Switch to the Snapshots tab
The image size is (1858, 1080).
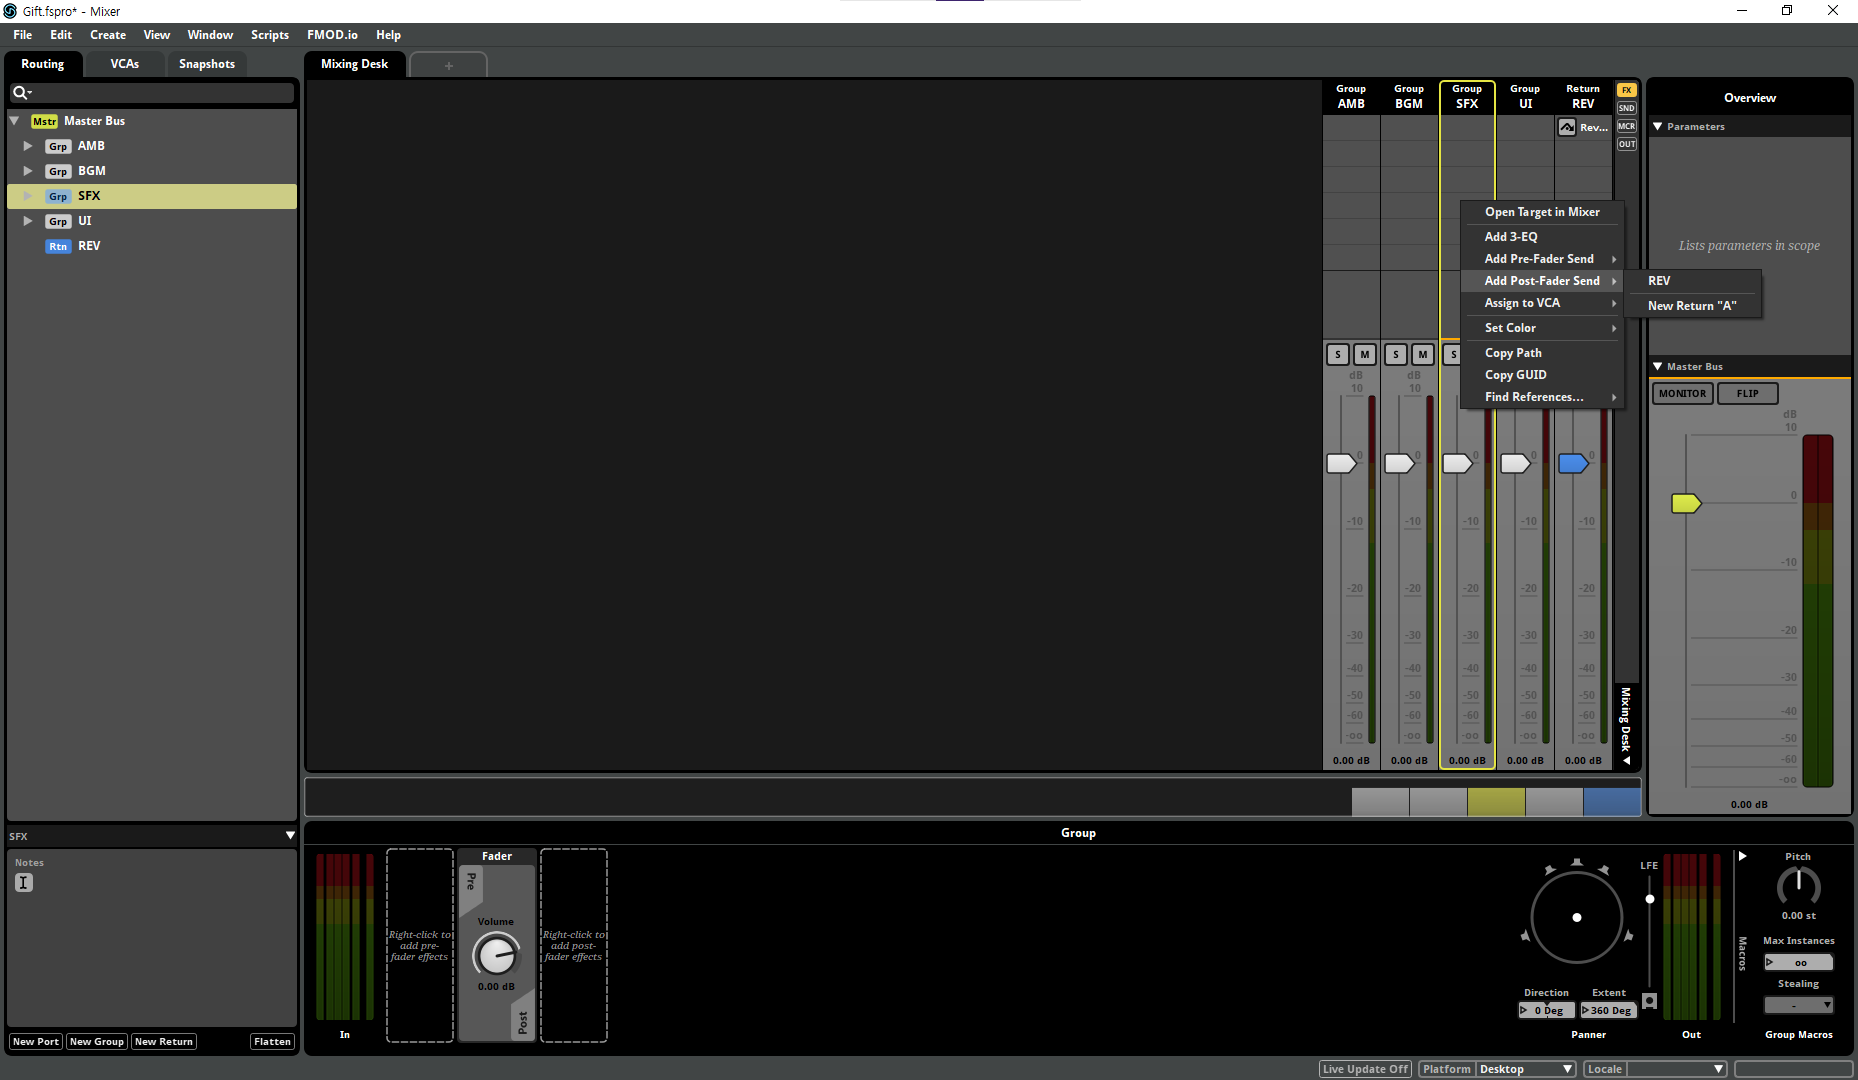207,64
